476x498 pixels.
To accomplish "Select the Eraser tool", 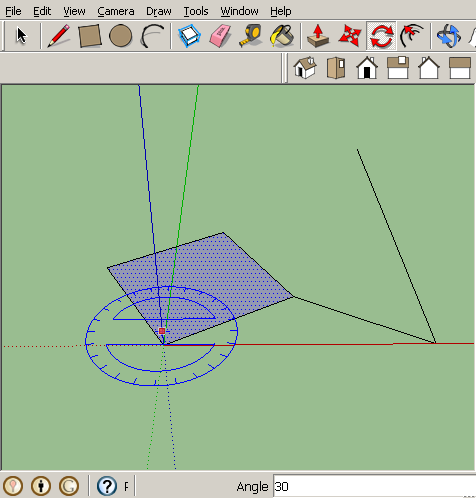I will pyautogui.click(x=220, y=36).
